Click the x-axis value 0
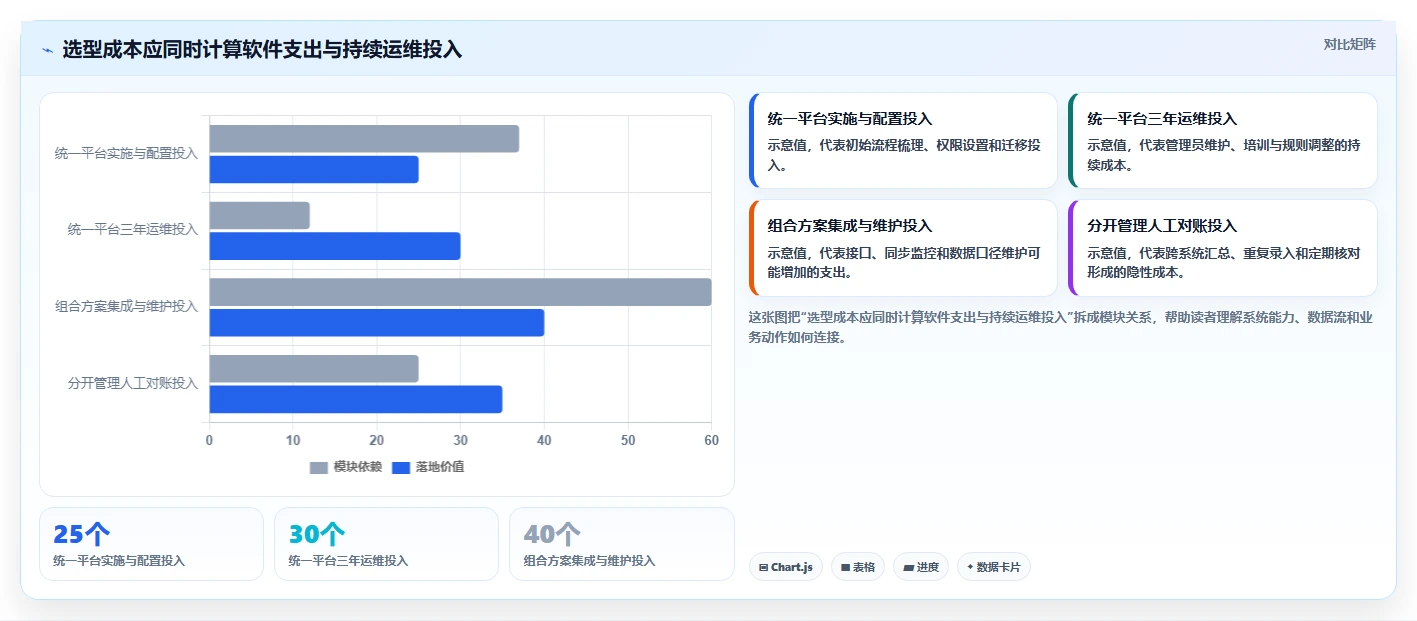The height and width of the screenshot is (621, 1417). pyautogui.click(x=209, y=440)
